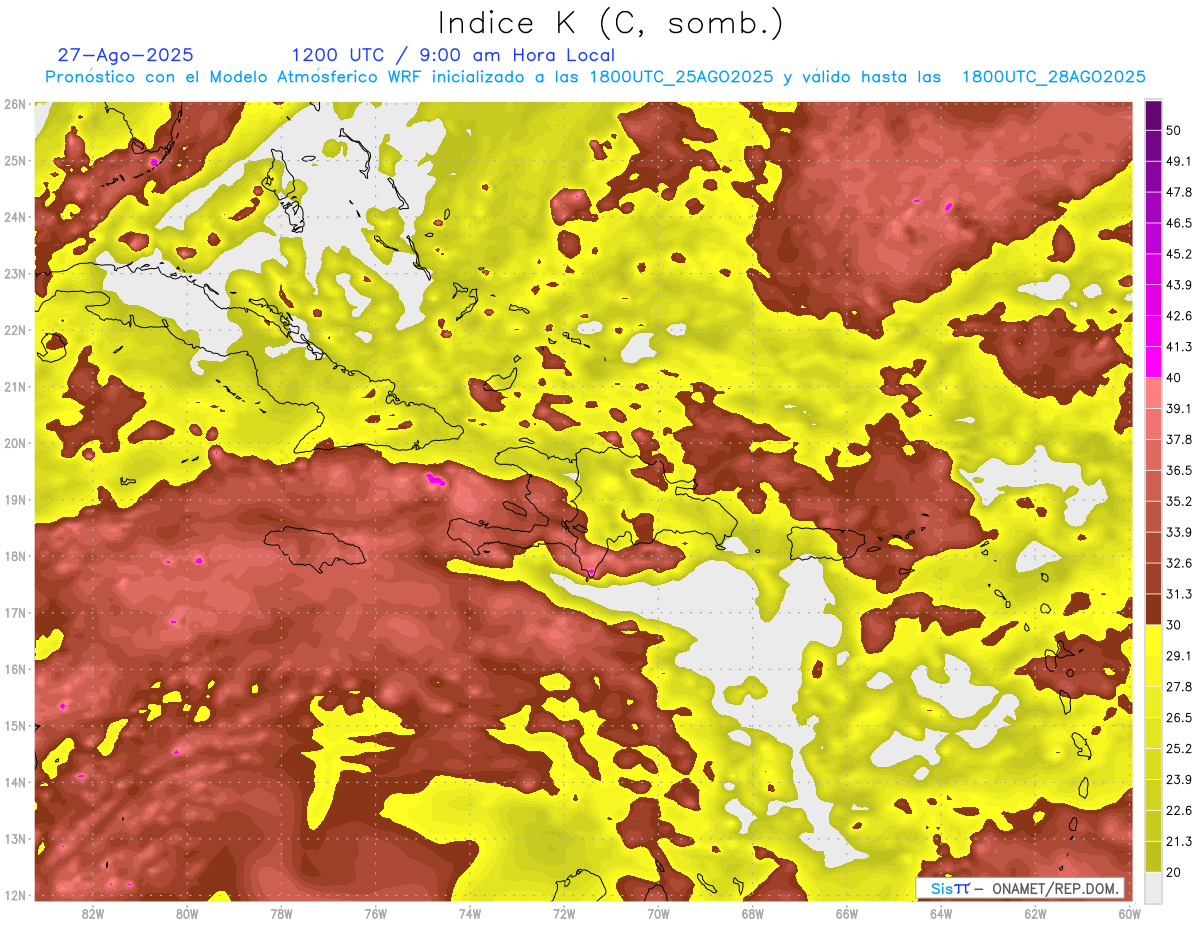Click the 'SisTT – ONAMET/REP.DOM.' credit box

coord(1020,888)
